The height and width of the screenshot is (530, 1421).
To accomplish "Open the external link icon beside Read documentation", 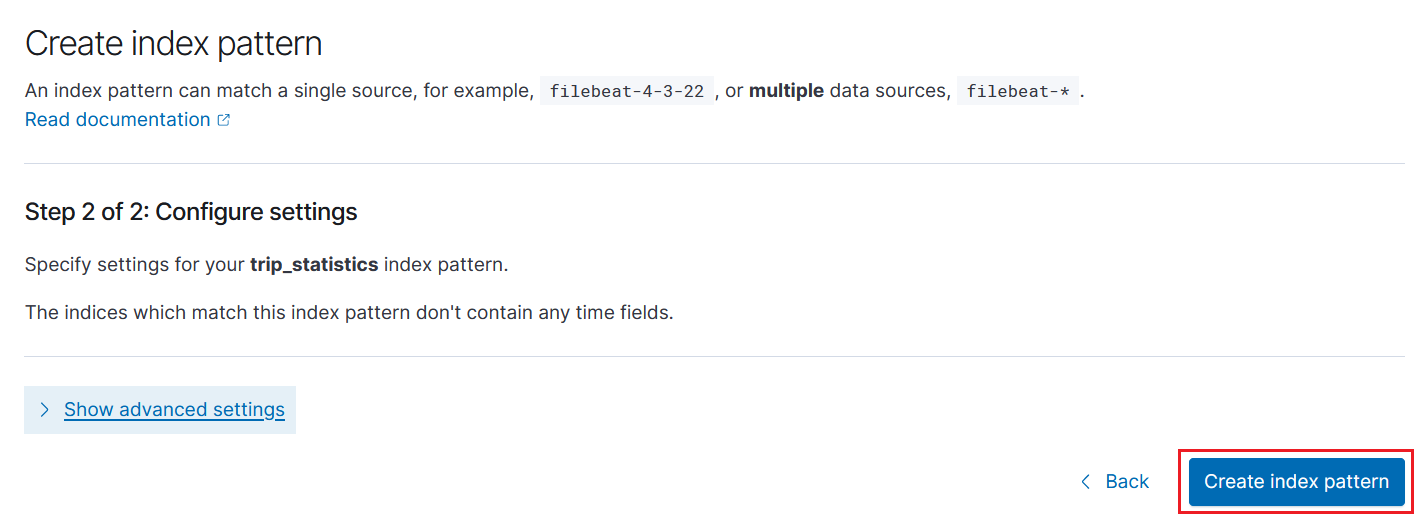I will pos(224,120).
